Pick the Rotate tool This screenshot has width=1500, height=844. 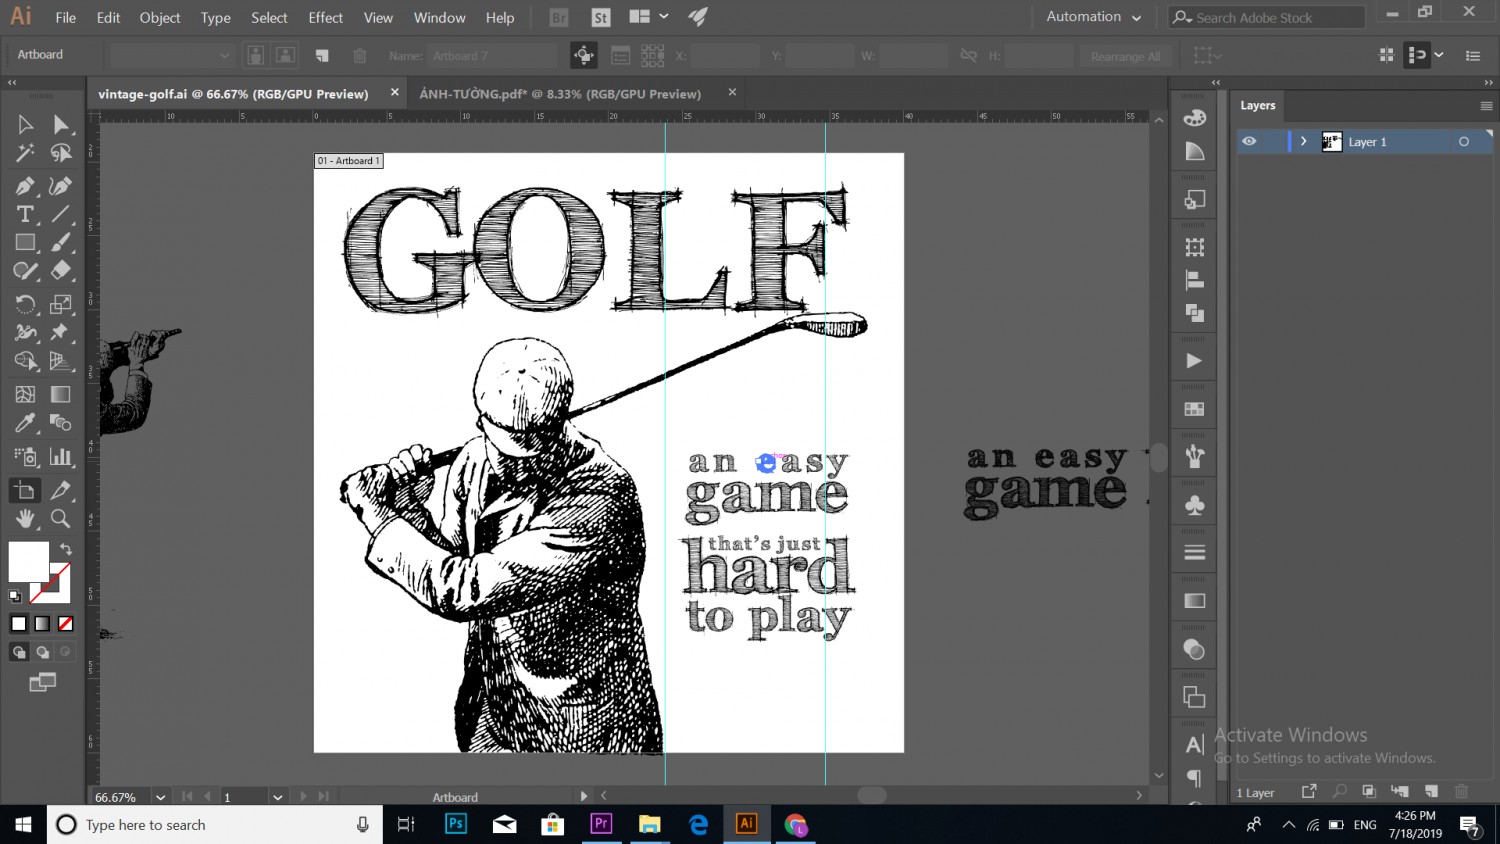pyautogui.click(x=25, y=304)
